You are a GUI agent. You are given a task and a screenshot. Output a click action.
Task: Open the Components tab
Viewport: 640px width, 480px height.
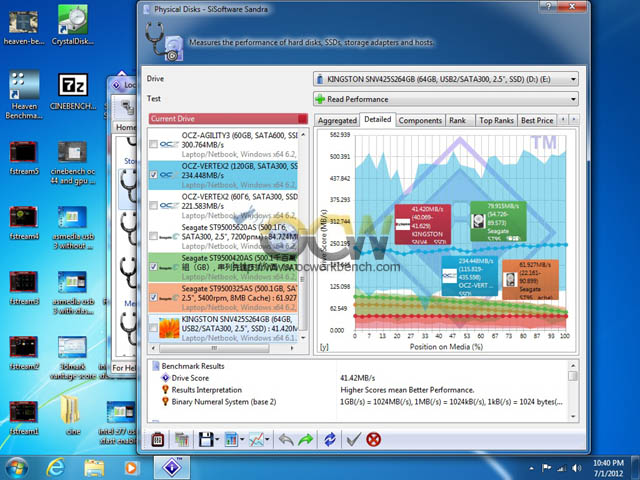pyautogui.click(x=420, y=120)
